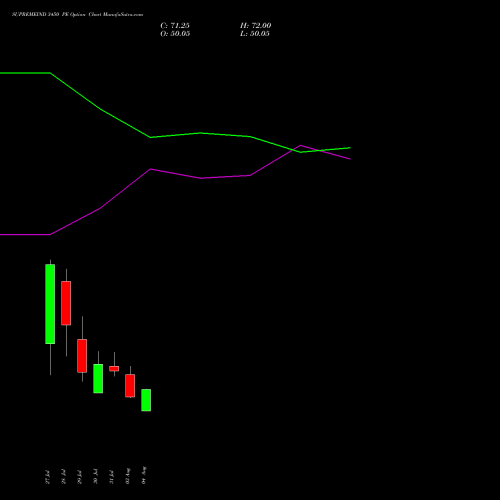Screen dimensions: 500x500
Task: Select the red candle for 28 Jul
Action: coord(66,303)
